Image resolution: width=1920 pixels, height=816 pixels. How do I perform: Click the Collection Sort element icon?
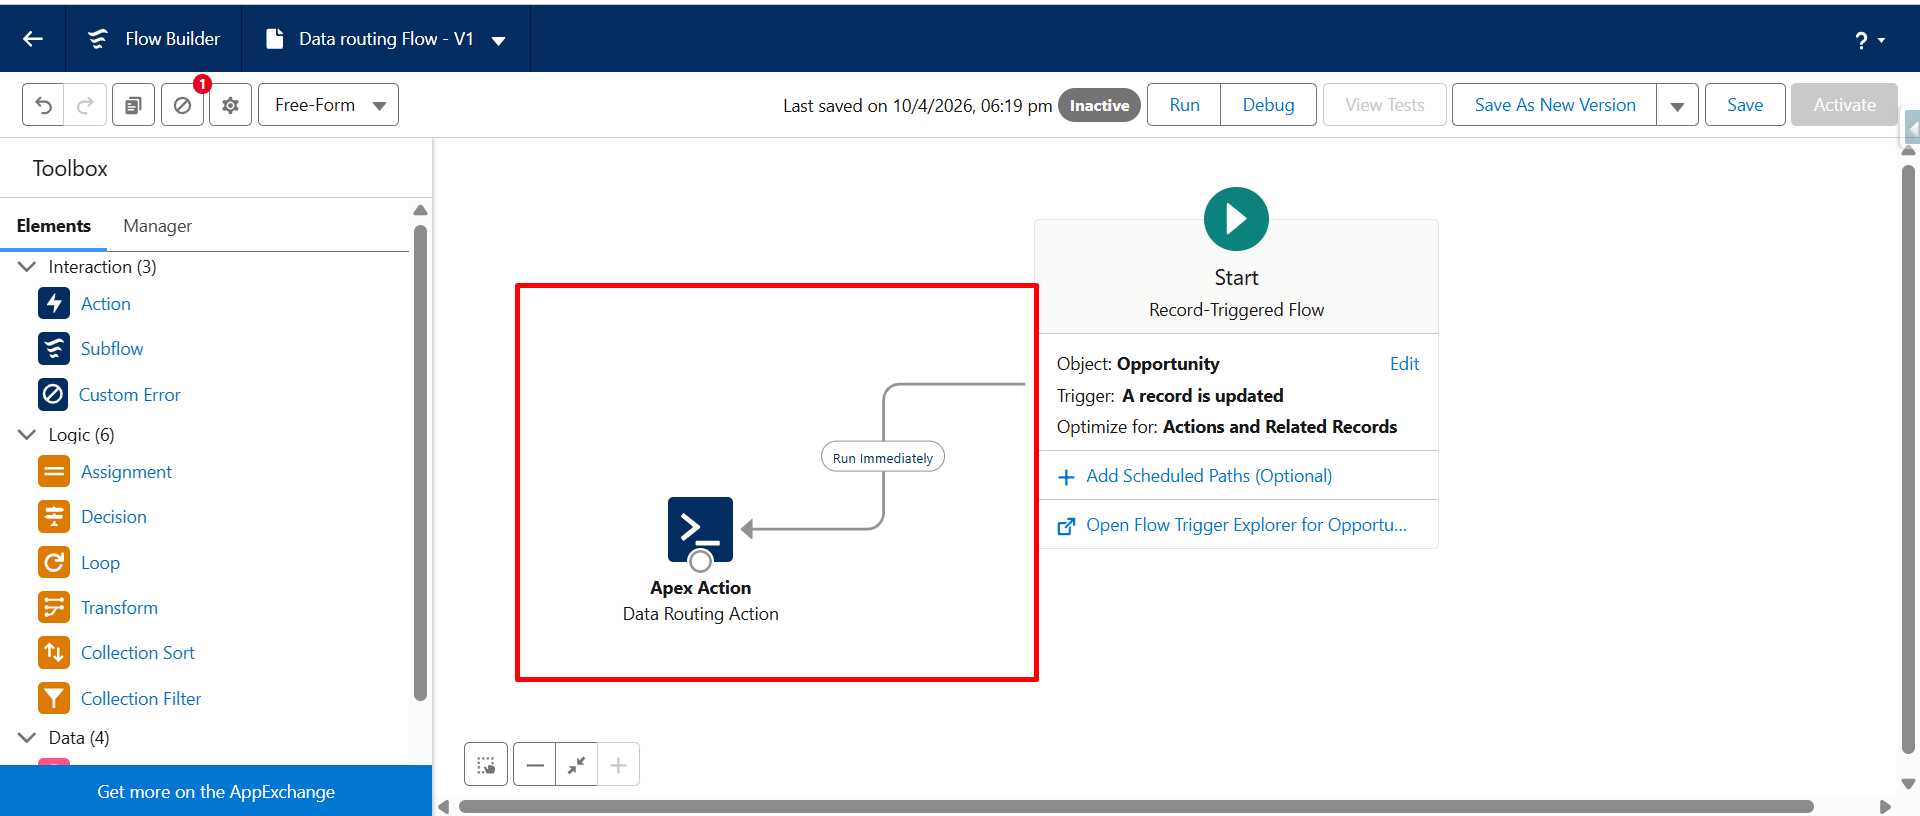54,652
